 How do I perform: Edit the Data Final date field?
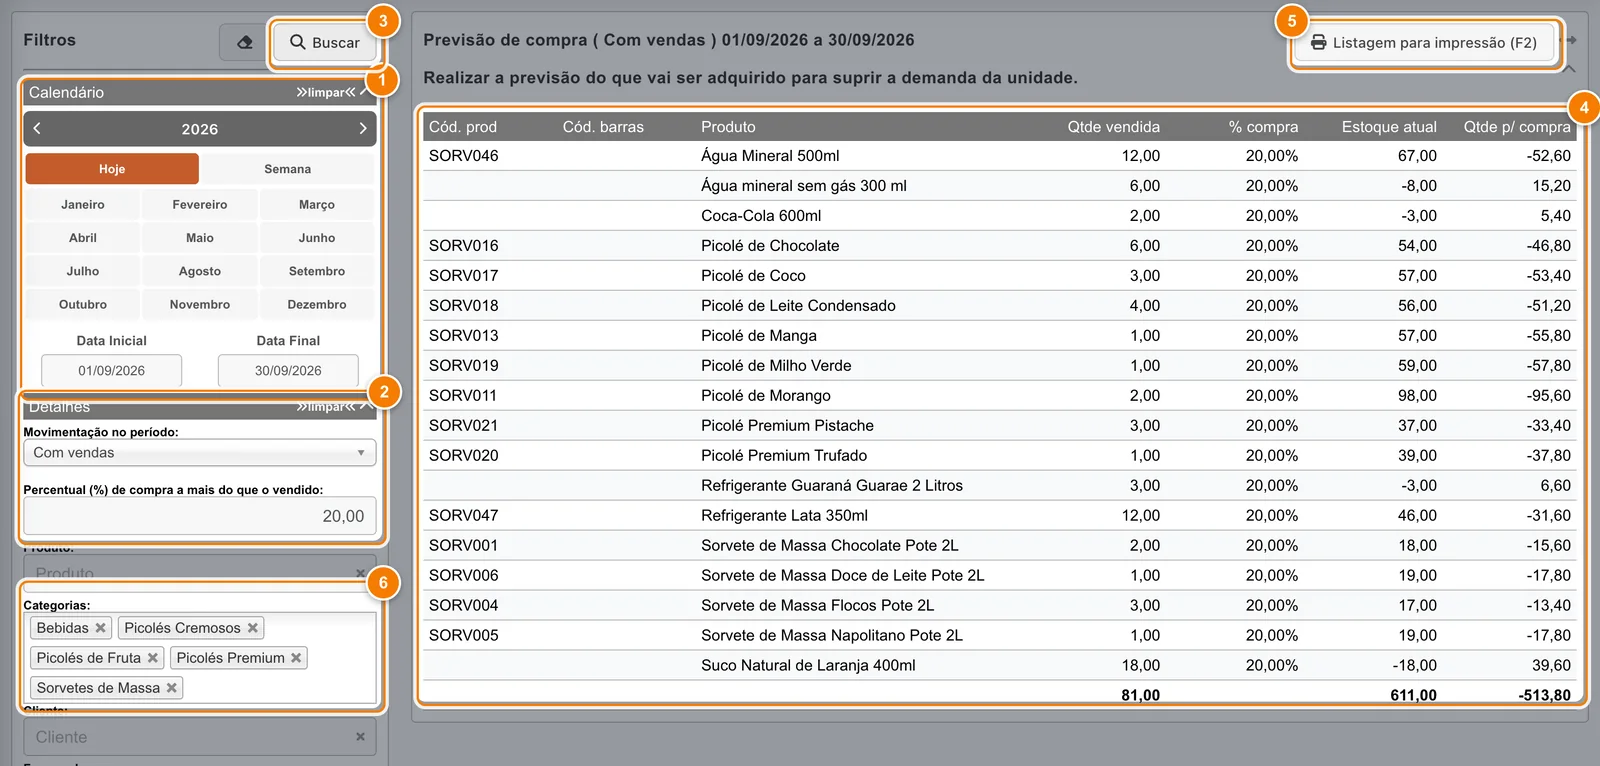point(288,370)
